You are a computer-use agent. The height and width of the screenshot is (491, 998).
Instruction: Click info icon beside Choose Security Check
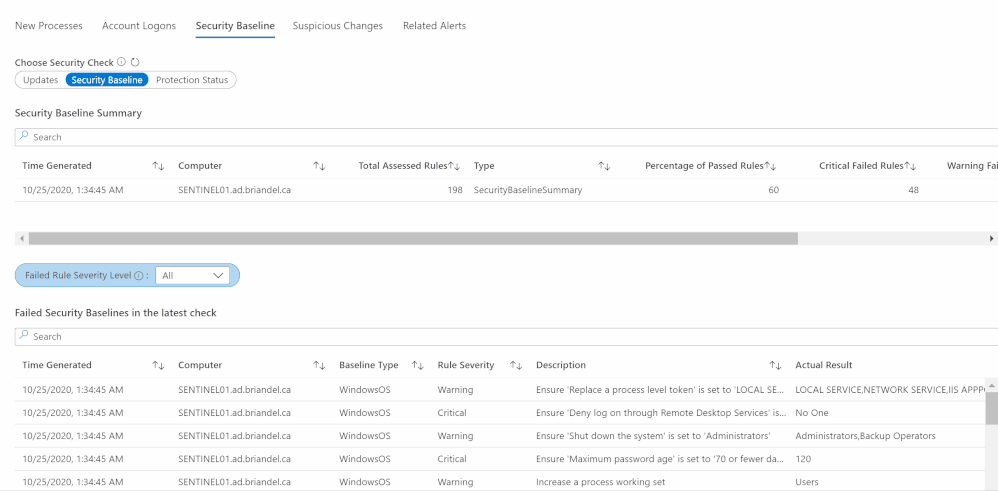click(122, 62)
